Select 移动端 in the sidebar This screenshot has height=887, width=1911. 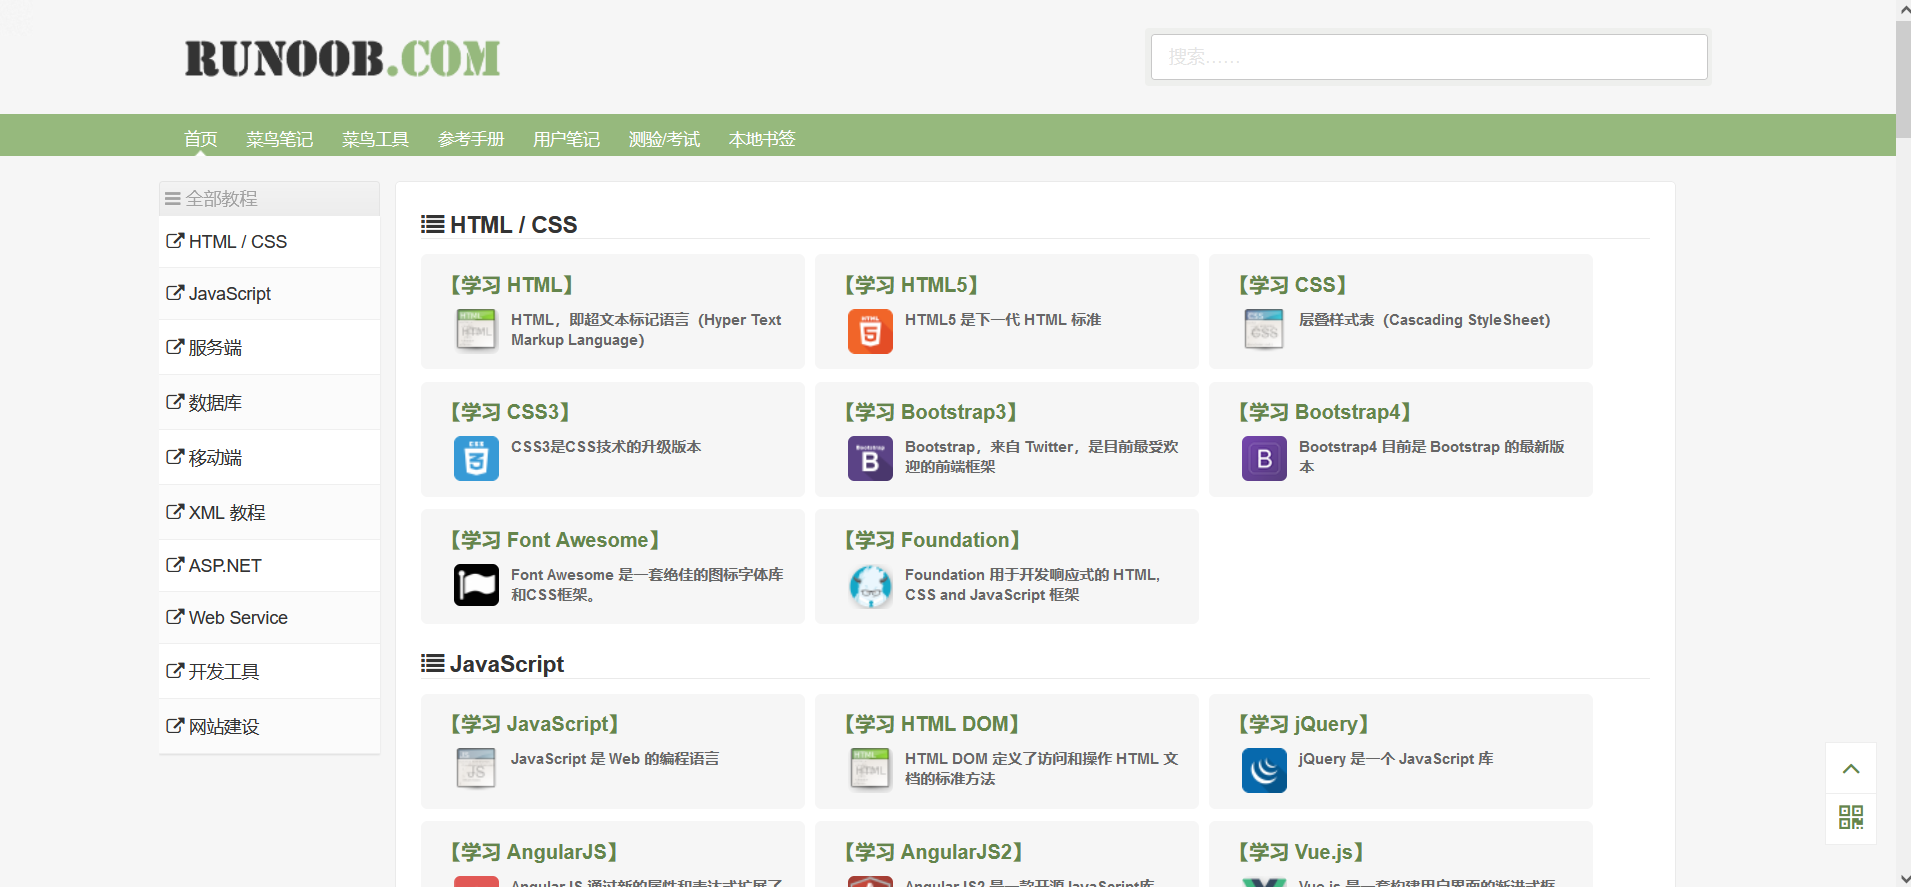click(269, 458)
